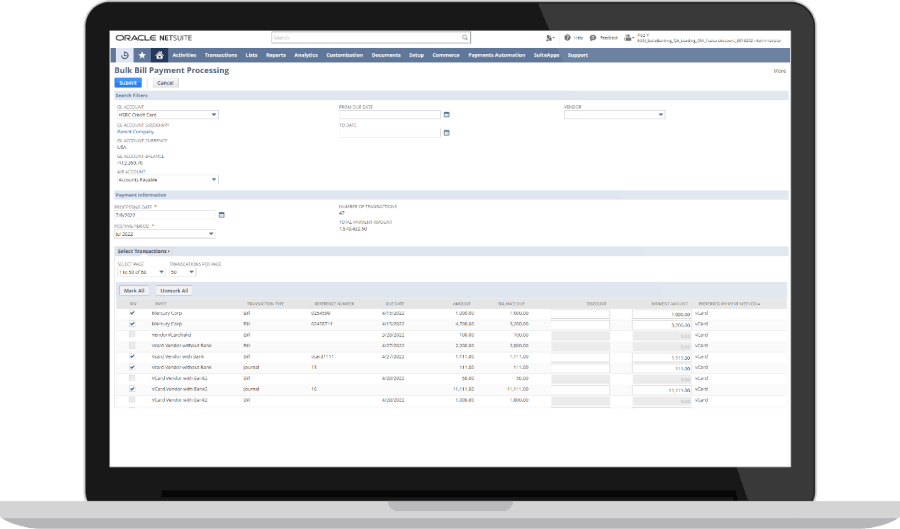Click the person-plus icon left of Help

tap(549, 38)
